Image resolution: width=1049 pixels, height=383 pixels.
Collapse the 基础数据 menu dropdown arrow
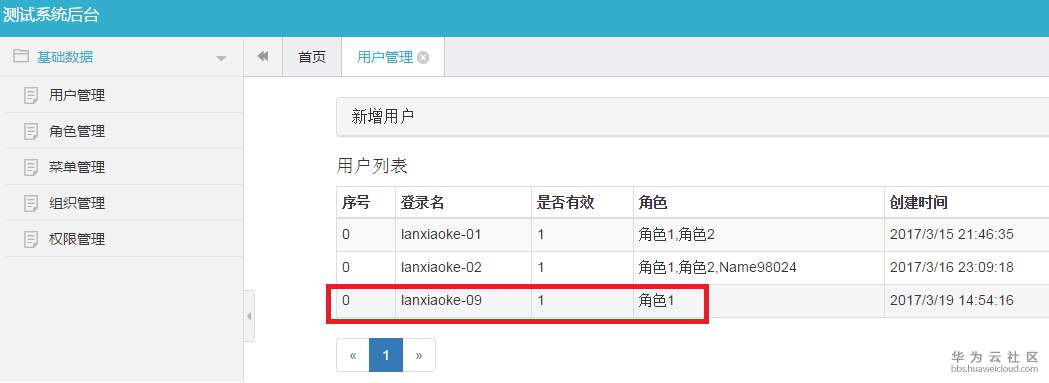[x=221, y=59]
